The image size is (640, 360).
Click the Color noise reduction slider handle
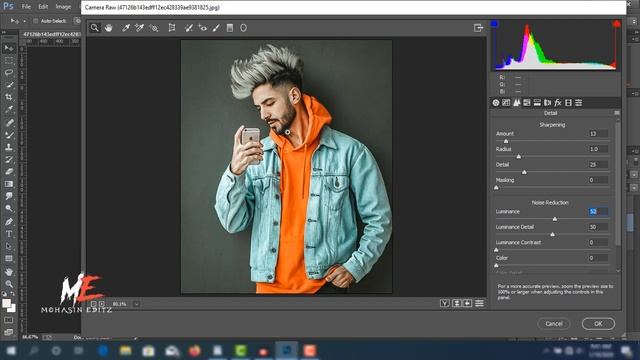click(x=496, y=265)
